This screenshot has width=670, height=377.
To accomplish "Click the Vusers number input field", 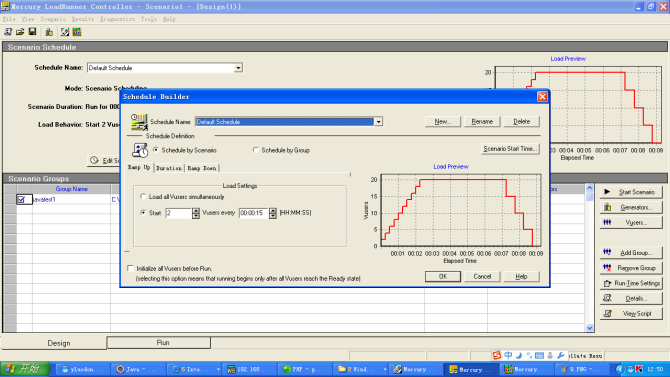I will (179, 213).
